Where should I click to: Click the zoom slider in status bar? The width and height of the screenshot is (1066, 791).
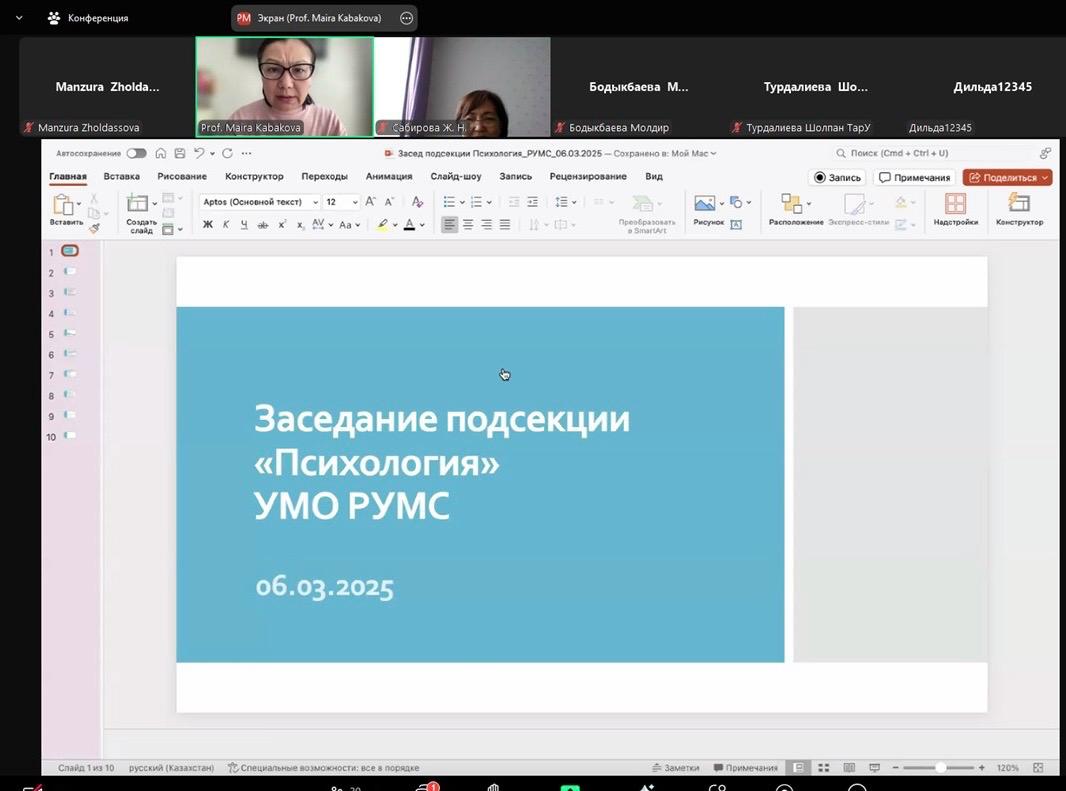tap(939, 767)
